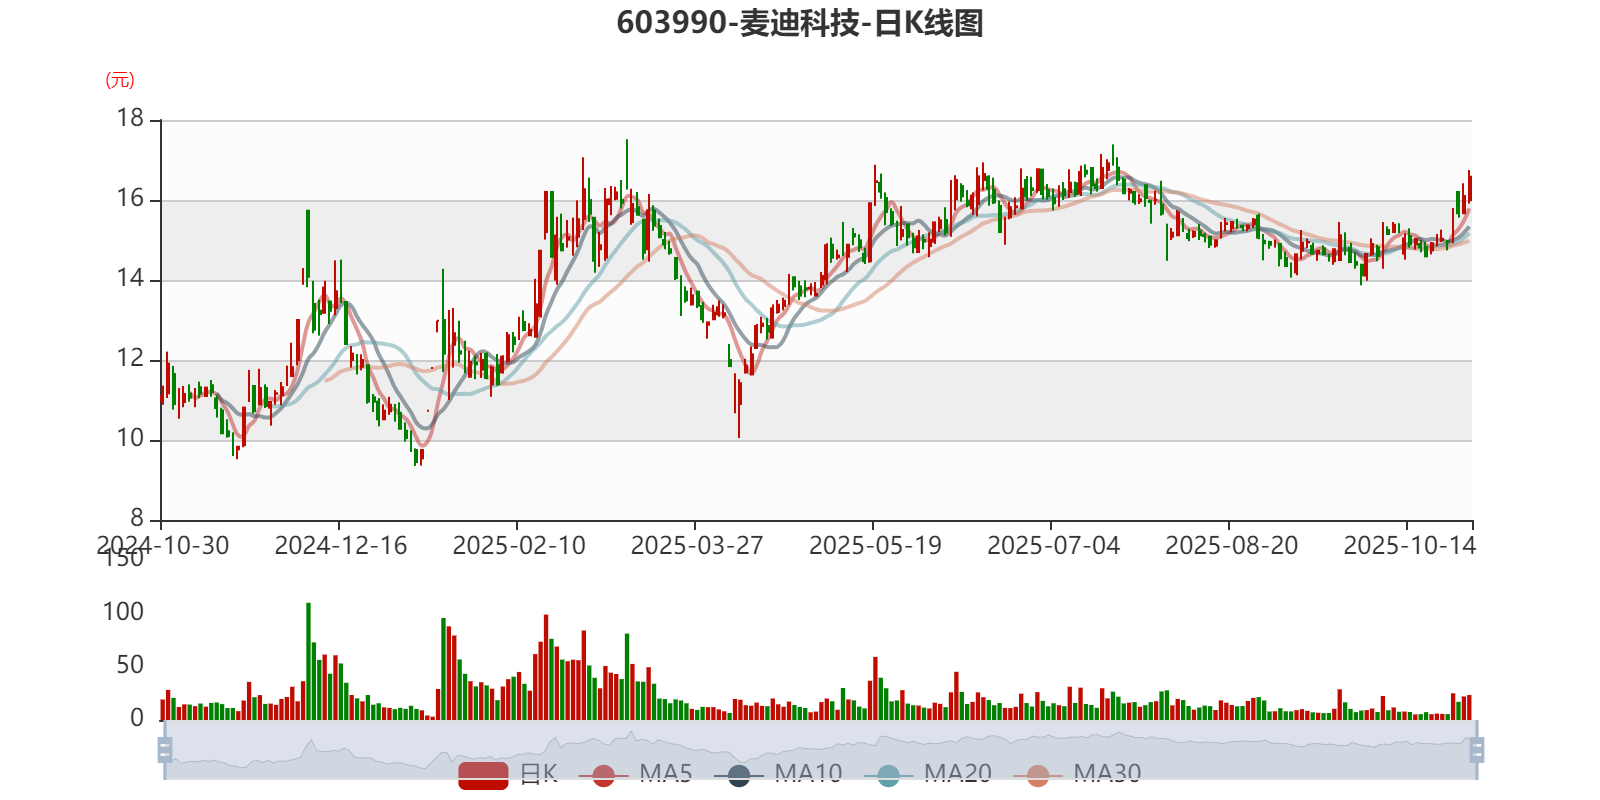Hide the MA5 moving average line

pos(635,774)
